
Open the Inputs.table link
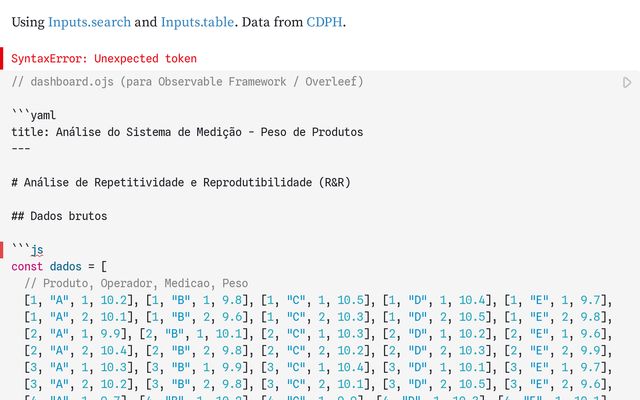(x=198, y=22)
